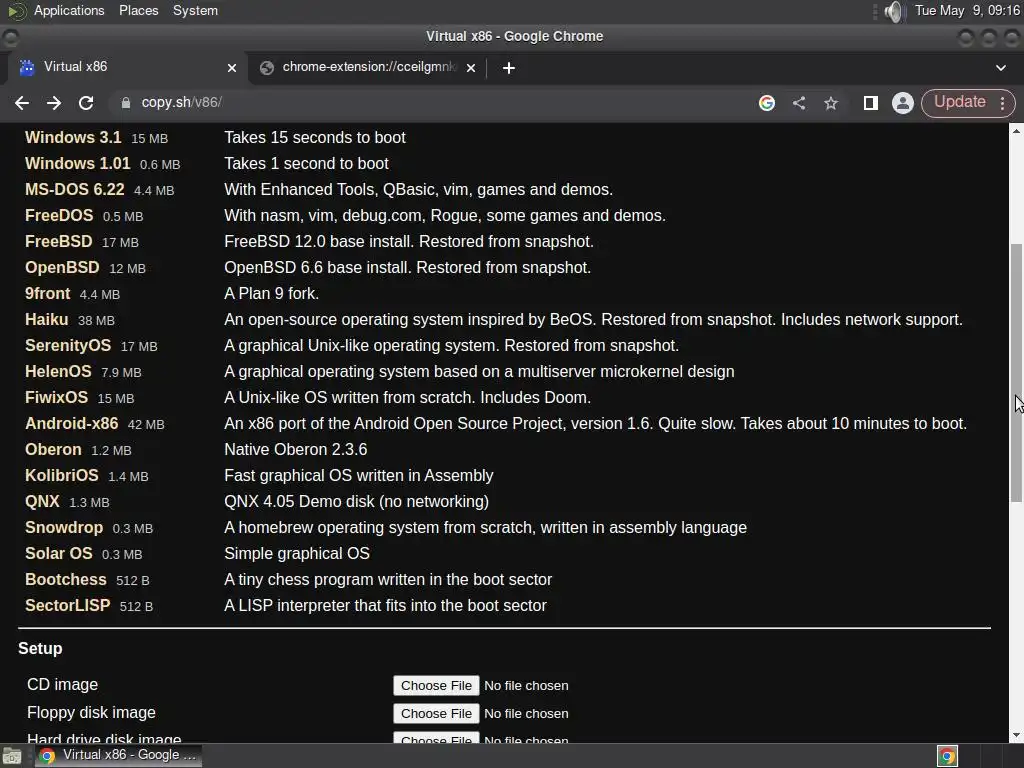Open OpenBSD link
This screenshot has height=768, width=1024.
62,268
